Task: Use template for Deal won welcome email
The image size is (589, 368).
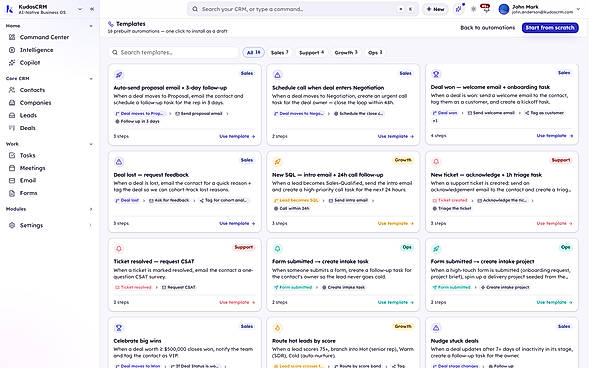Action: 555,136
